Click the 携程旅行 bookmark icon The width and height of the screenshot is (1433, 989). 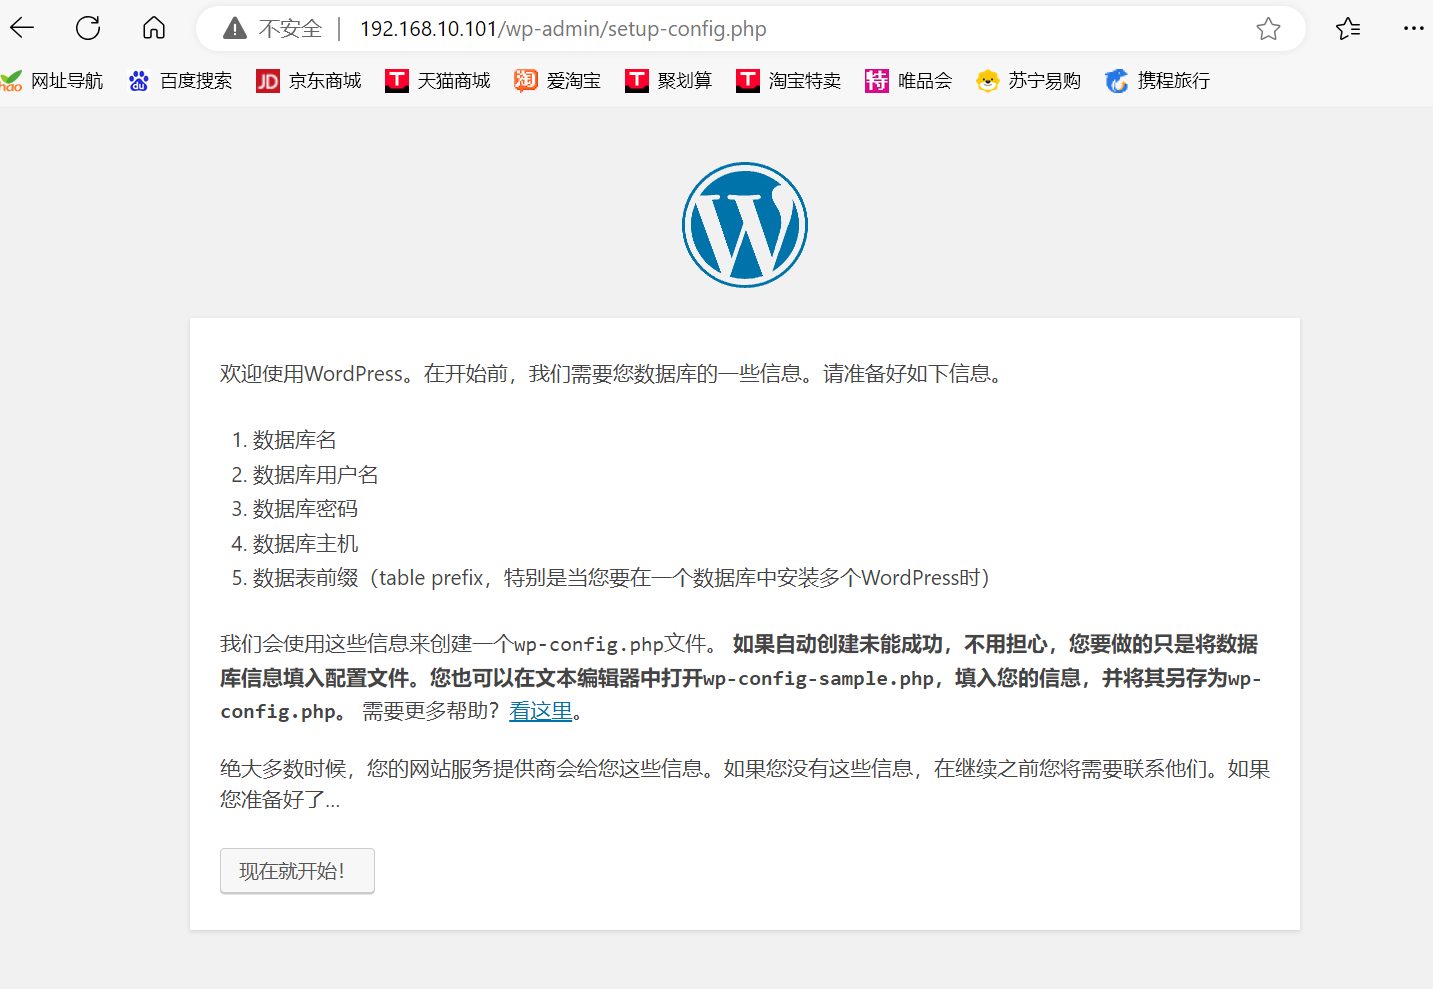[x=1117, y=81]
